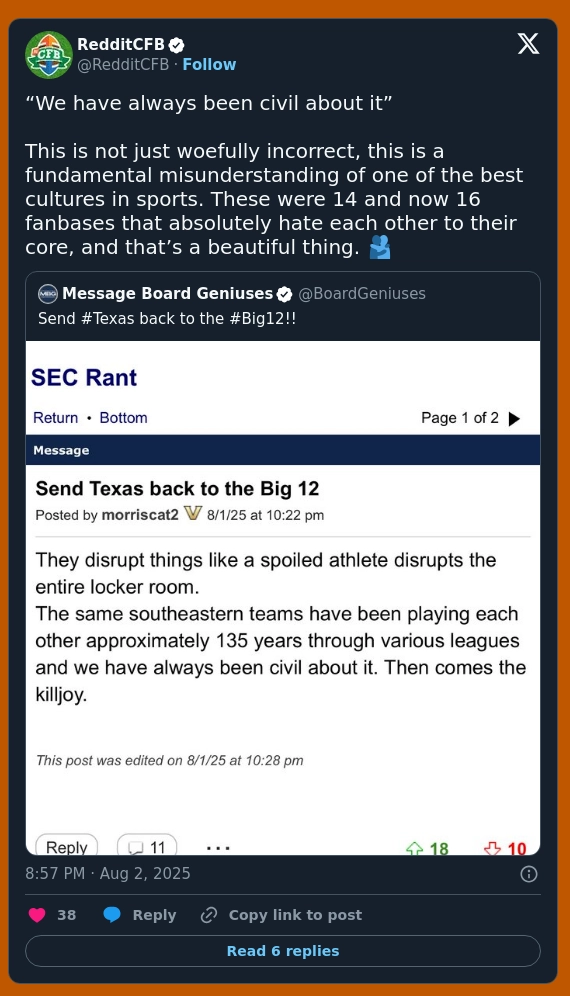This screenshot has width=570, height=996.
Task: Open the info icon beside the timestamp
Action: 529,874
